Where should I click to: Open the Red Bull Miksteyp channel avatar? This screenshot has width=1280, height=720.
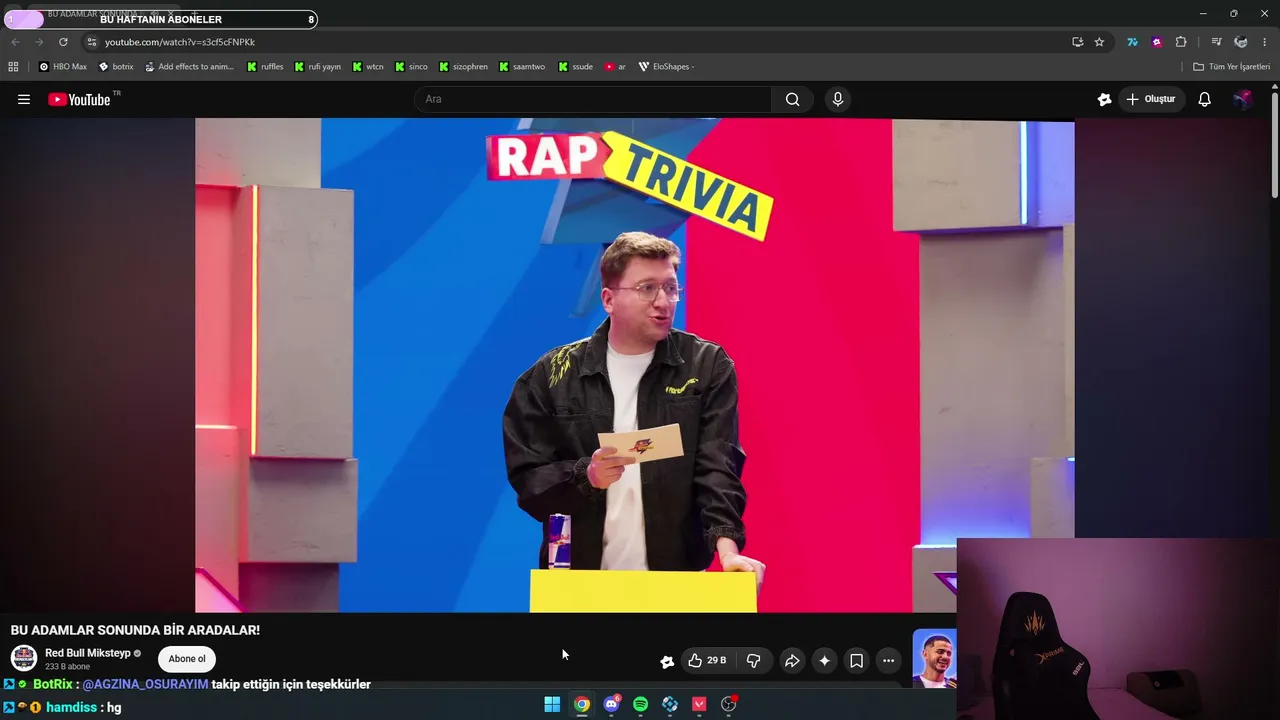pyautogui.click(x=24, y=658)
